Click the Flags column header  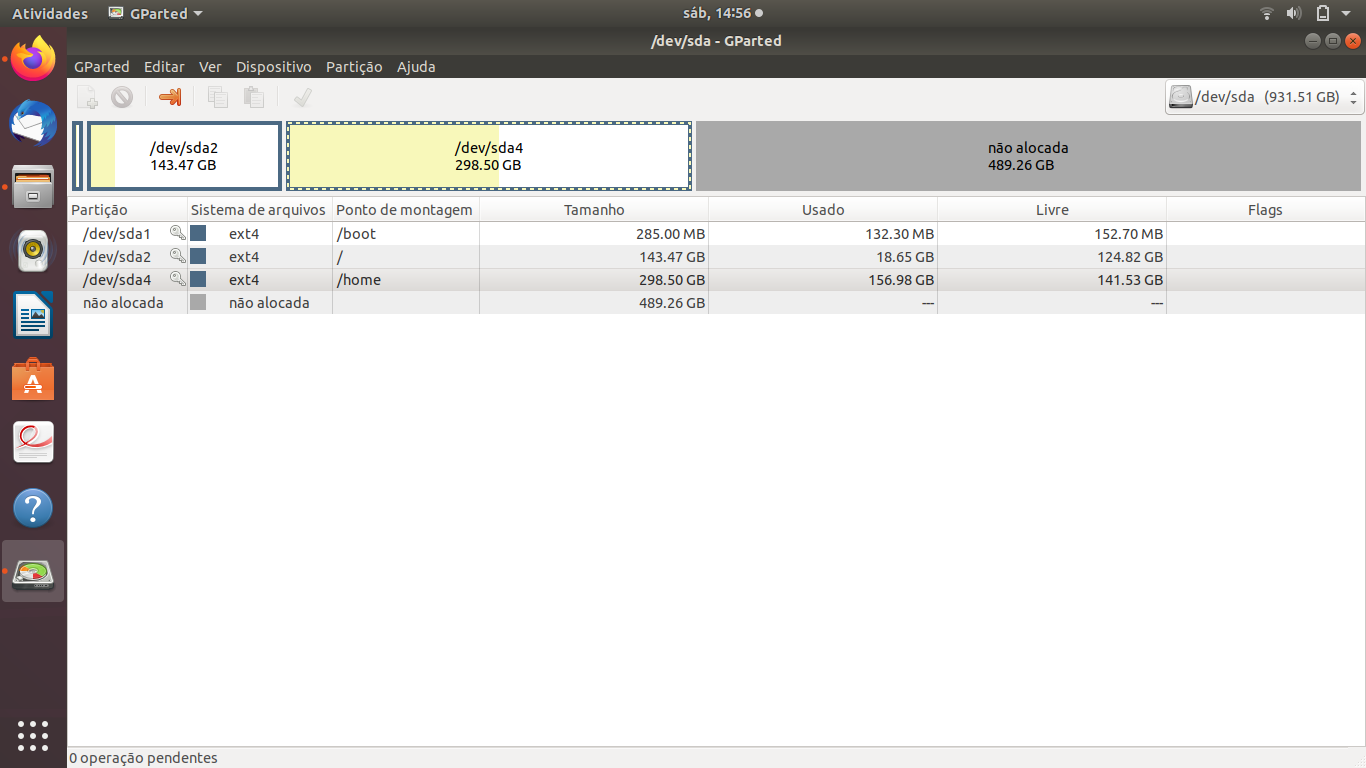point(1265,210)
